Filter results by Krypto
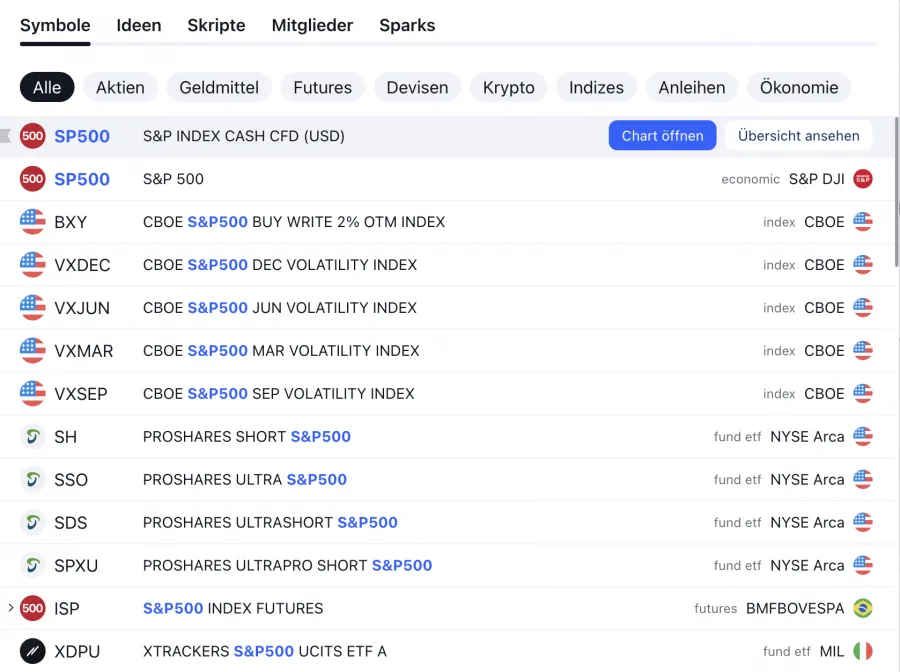900x672 pixels. 508,88
